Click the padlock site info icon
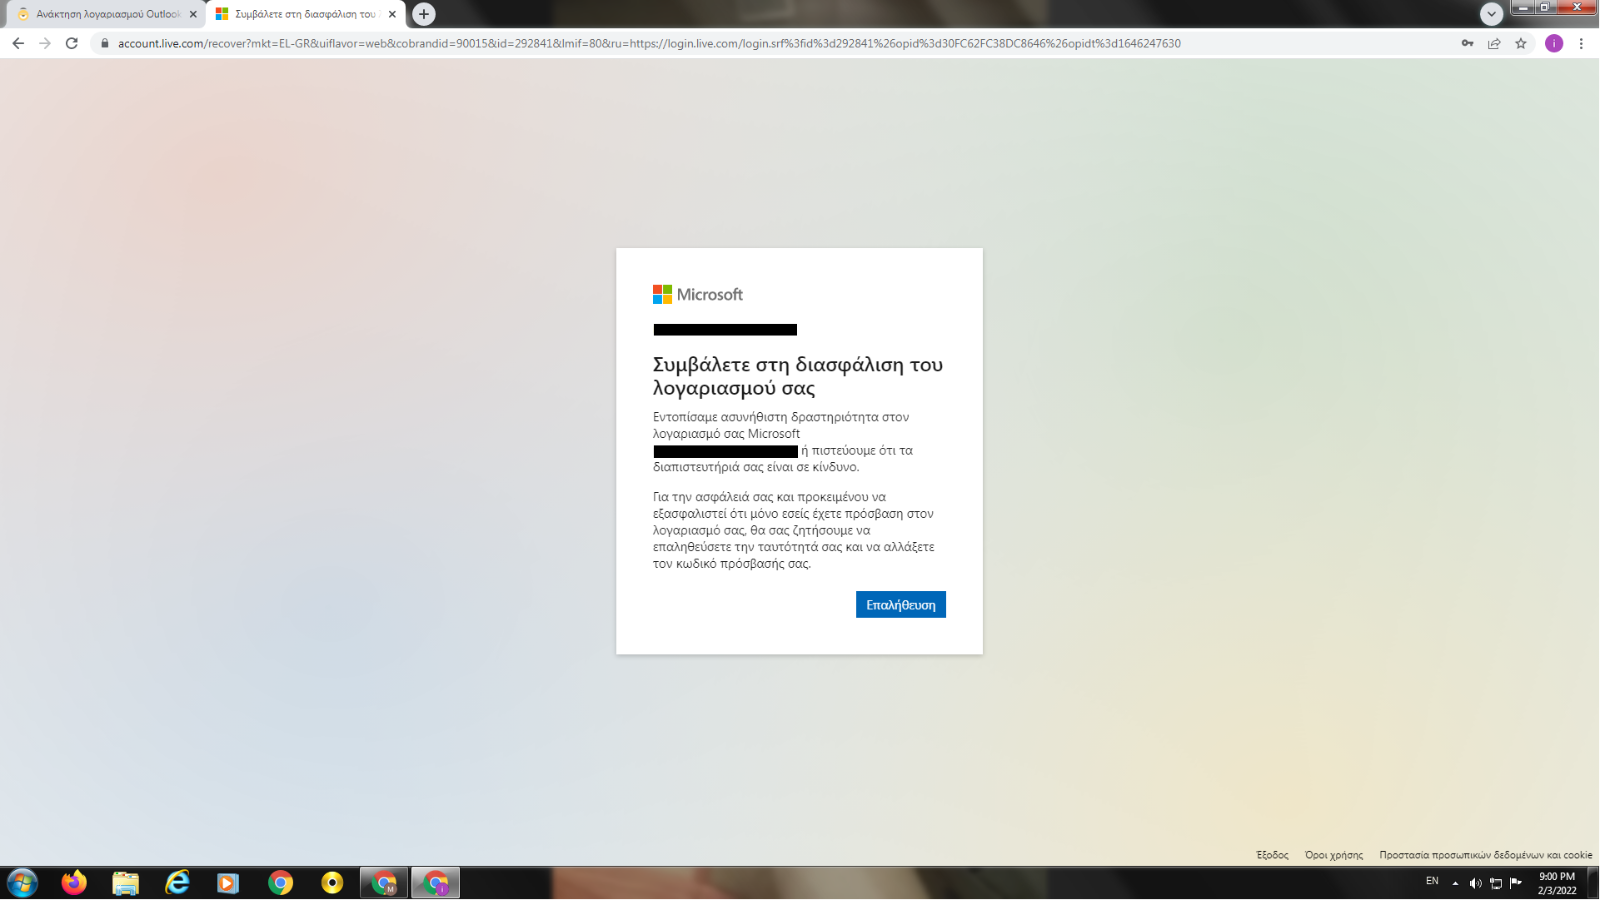The width and height of the screenshot is (1600, 900). [x=104, y=43]
